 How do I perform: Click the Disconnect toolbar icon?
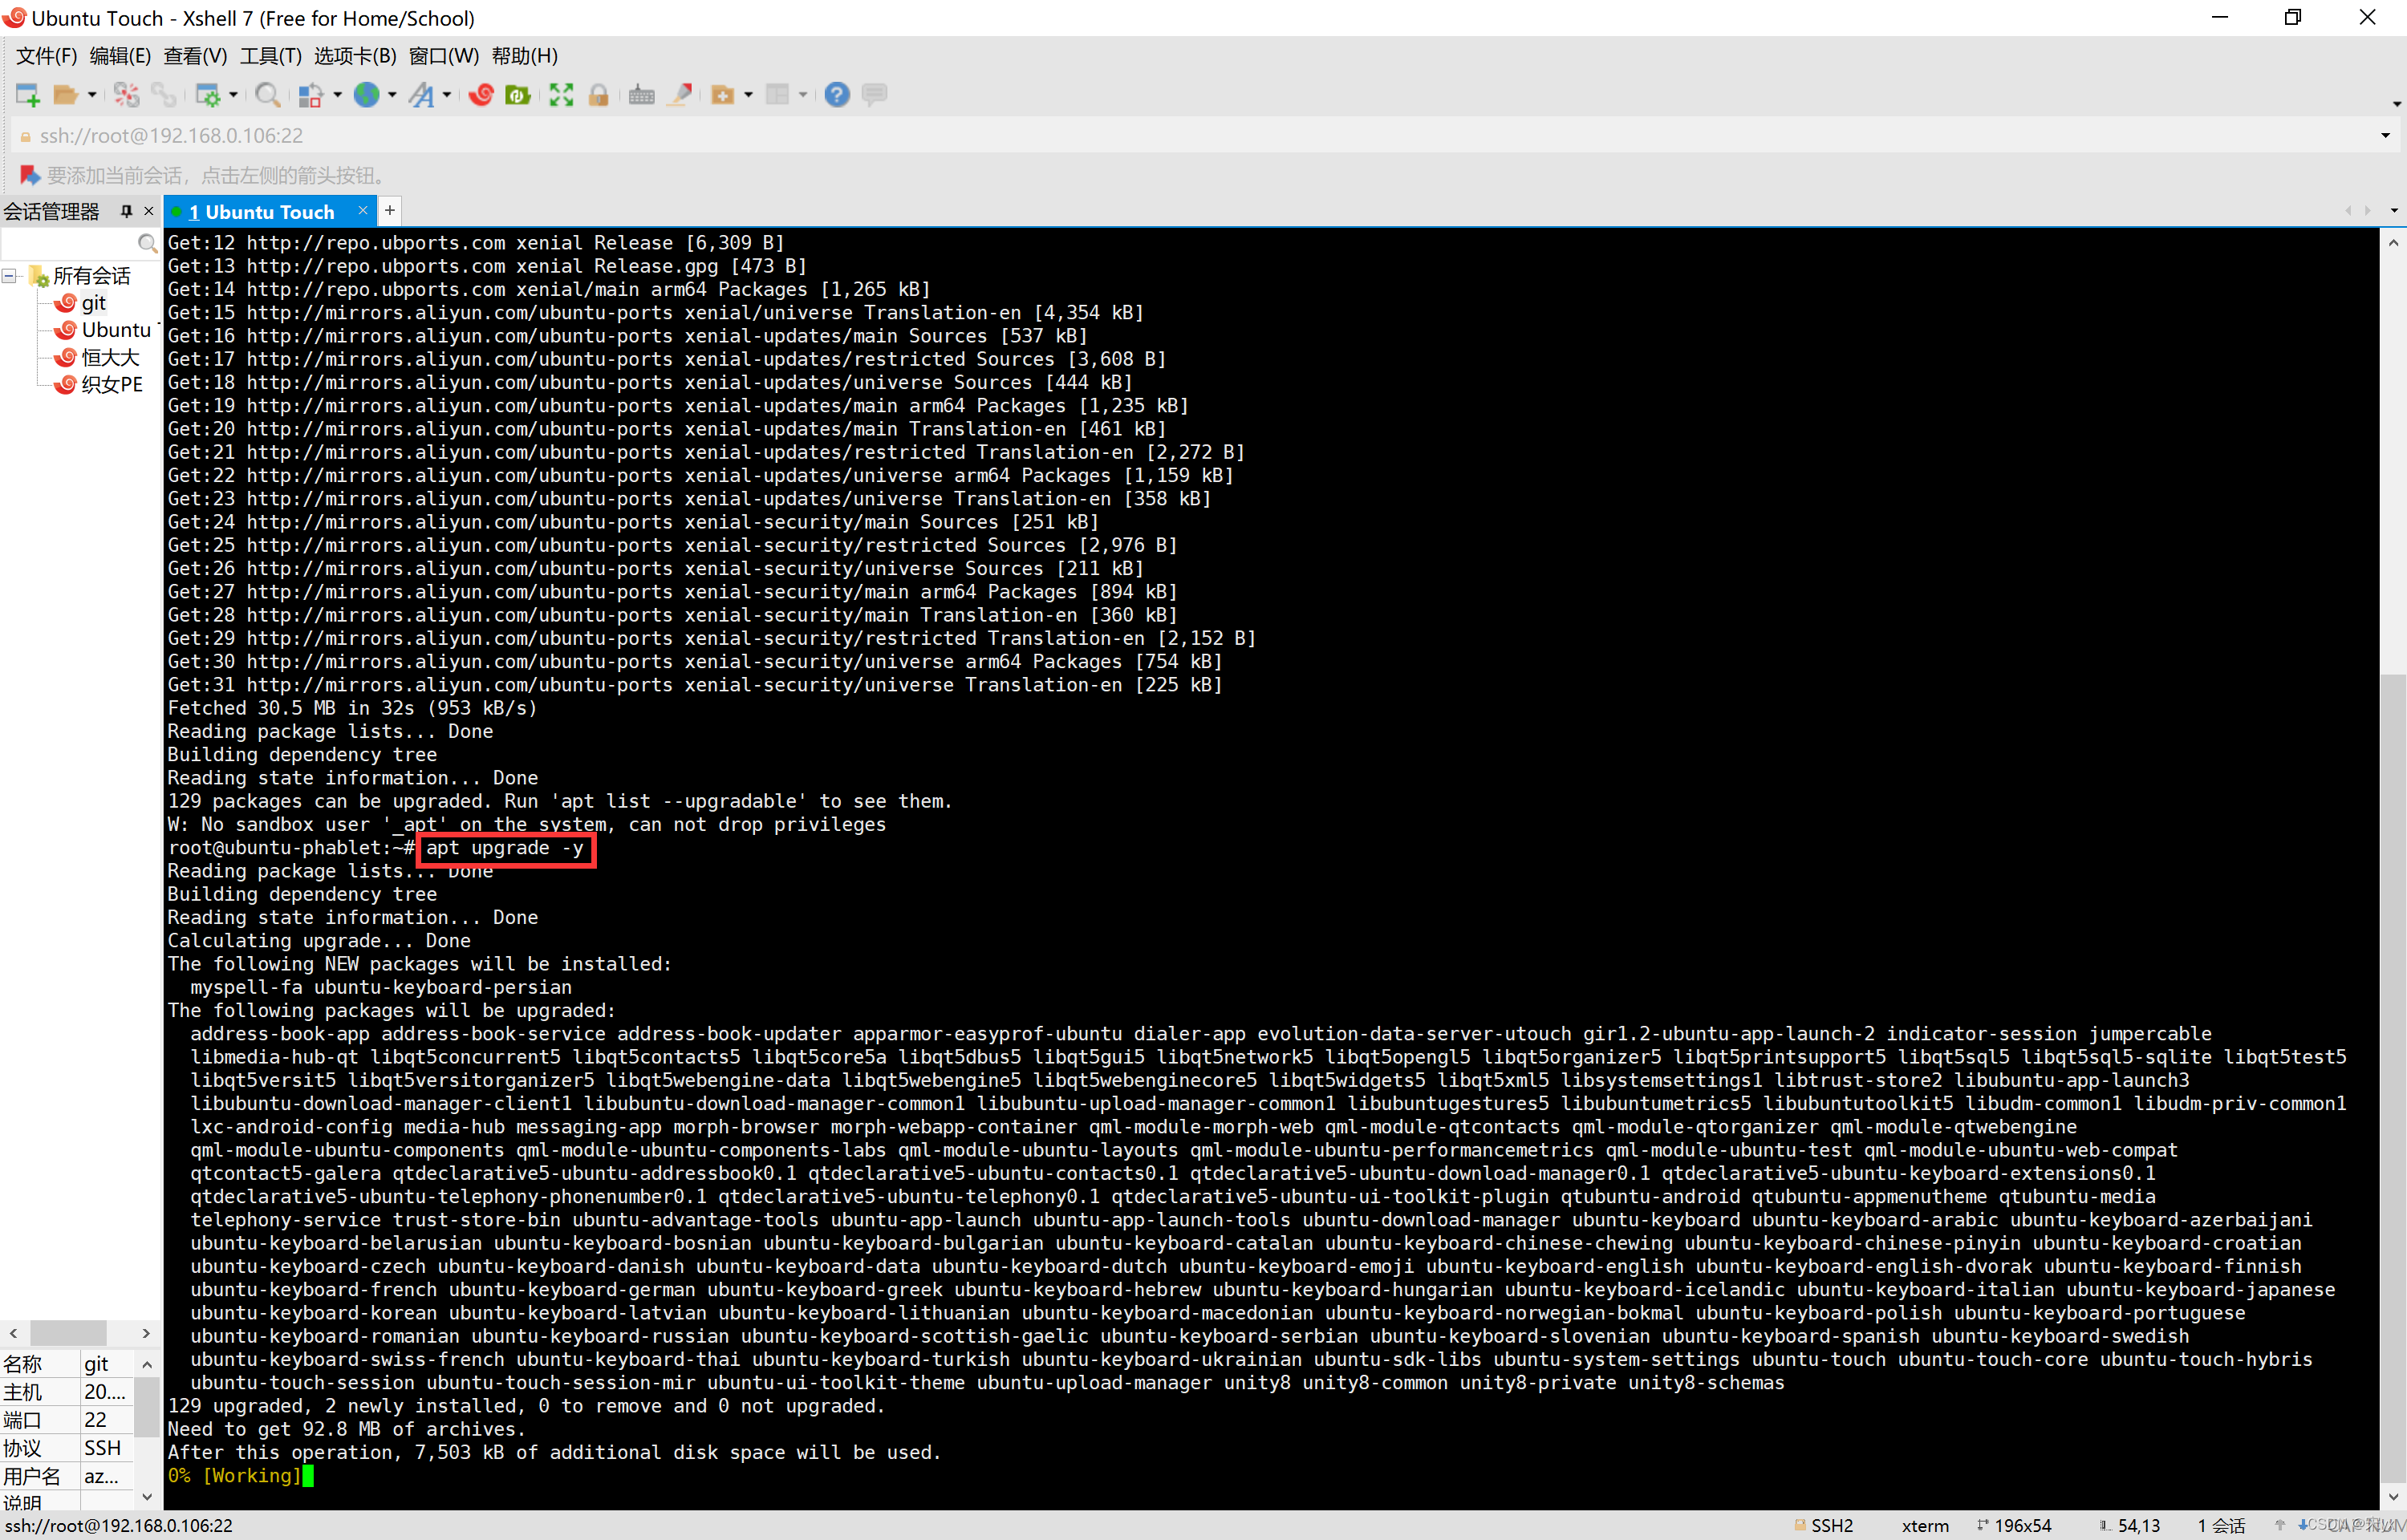coord(126,95)
